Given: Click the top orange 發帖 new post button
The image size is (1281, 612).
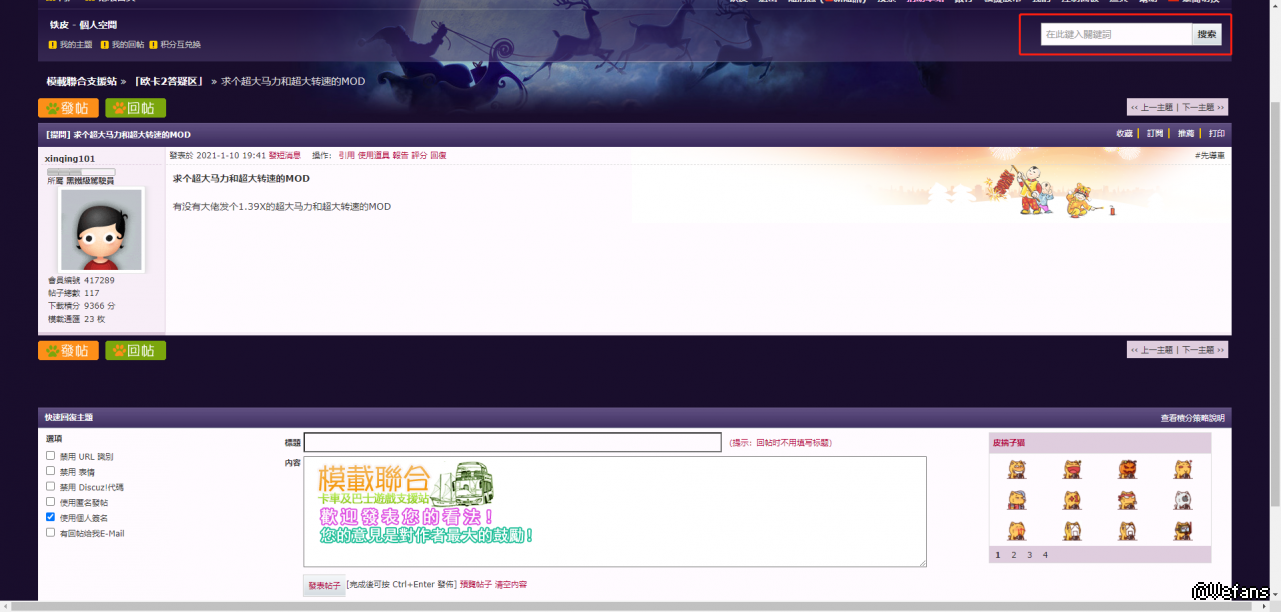Looking at the screenshot, I should point(68,108).
